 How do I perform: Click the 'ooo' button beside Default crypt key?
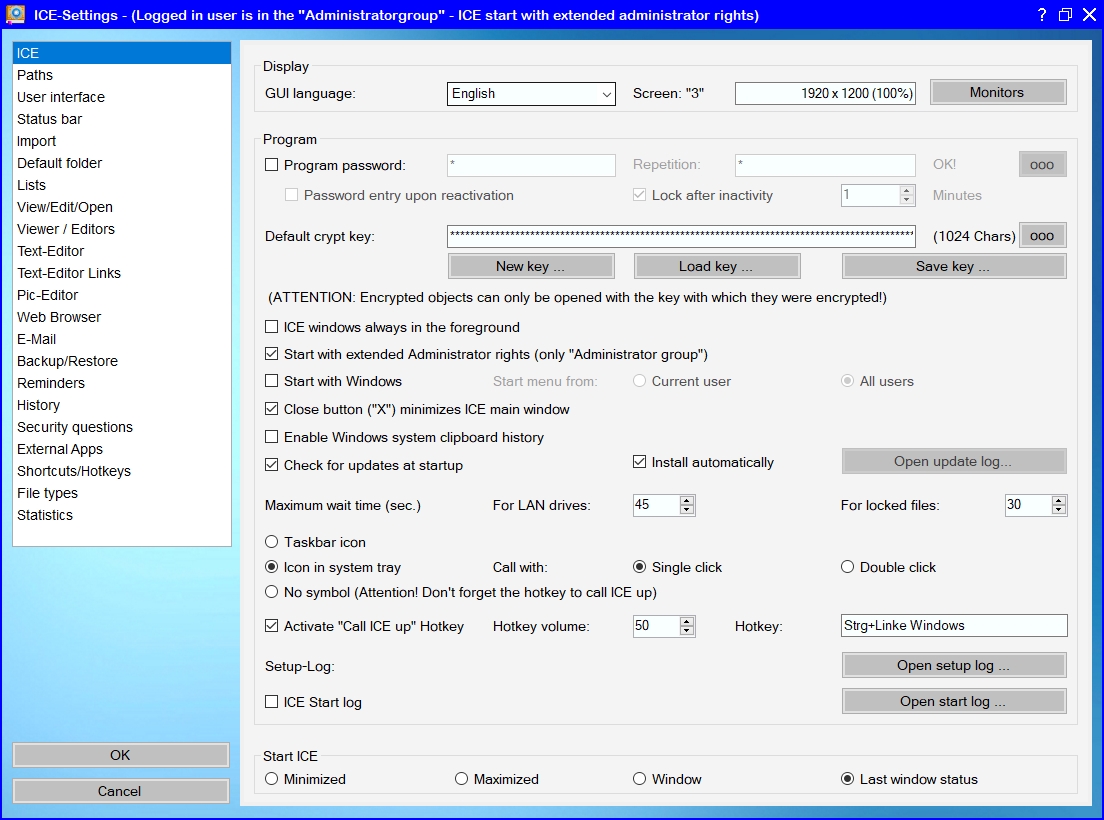(1042, 236)
